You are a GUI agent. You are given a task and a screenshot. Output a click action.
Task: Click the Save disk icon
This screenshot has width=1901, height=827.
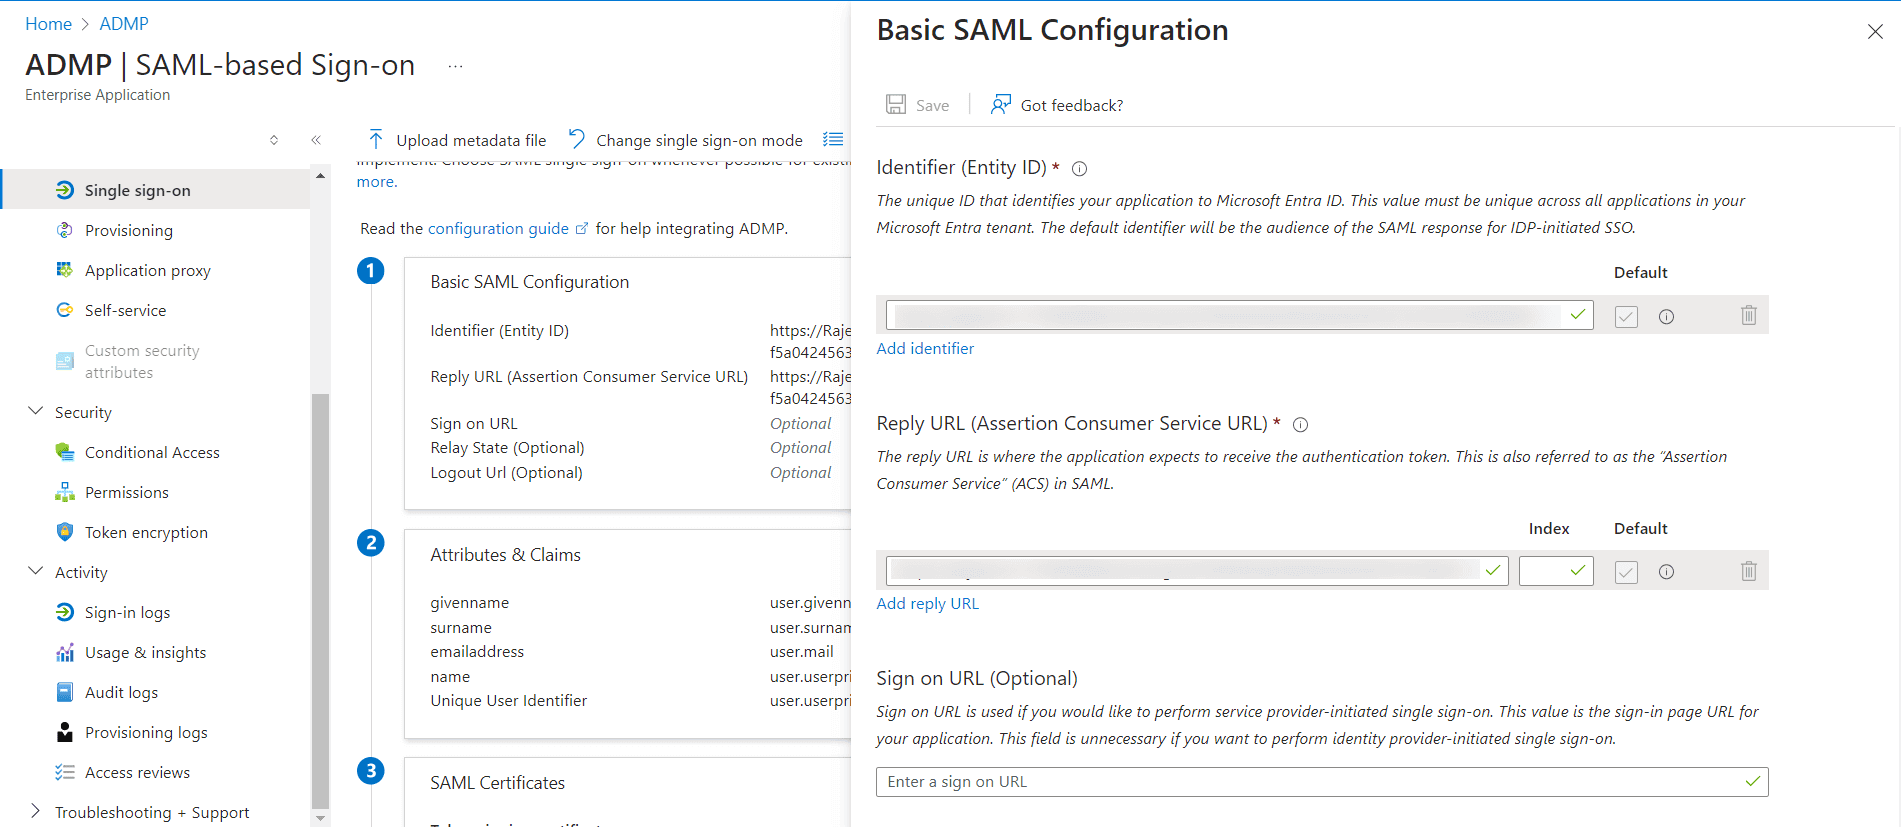coord(896,105)
